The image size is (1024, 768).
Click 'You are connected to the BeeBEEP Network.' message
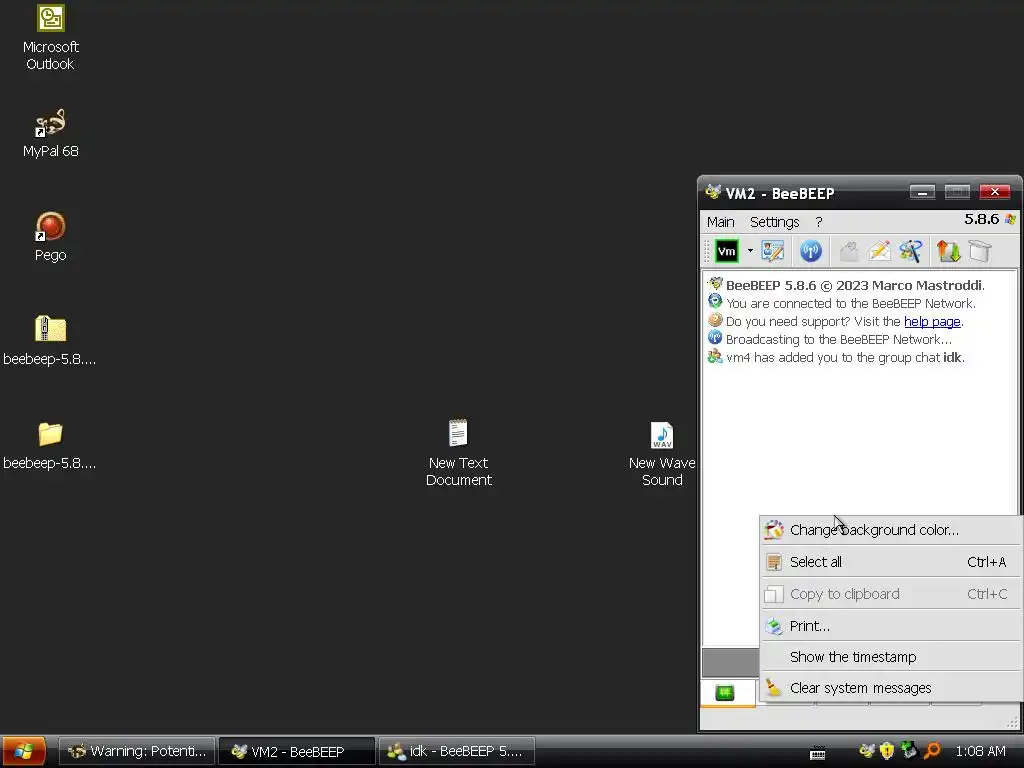(x=851, y=303)
